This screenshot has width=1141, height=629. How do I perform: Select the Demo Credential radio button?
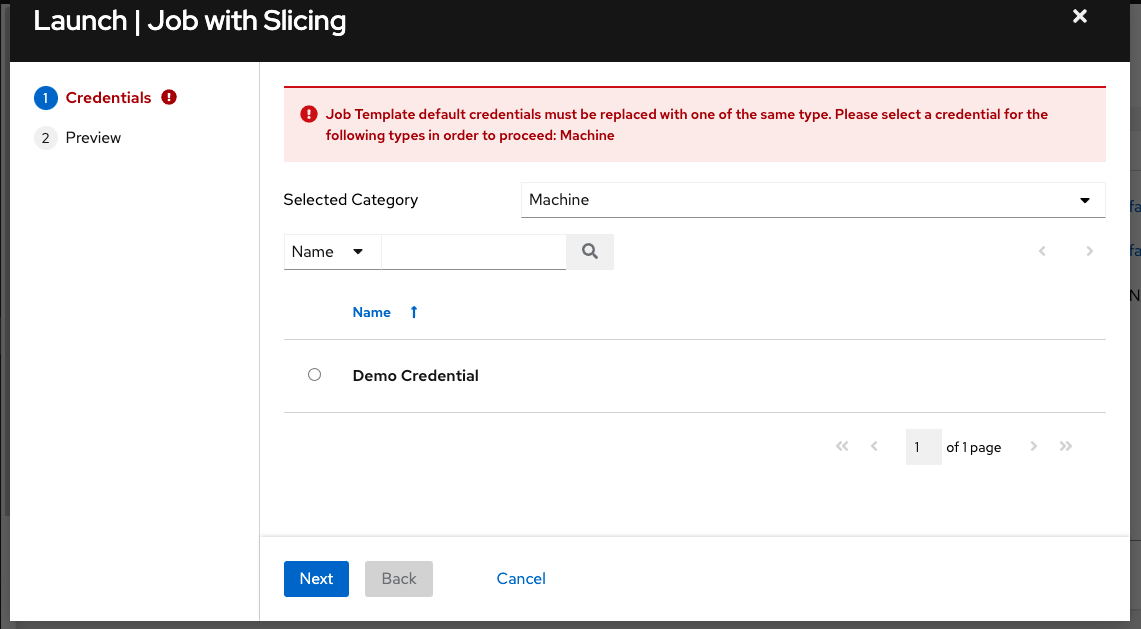coord(314,375)
